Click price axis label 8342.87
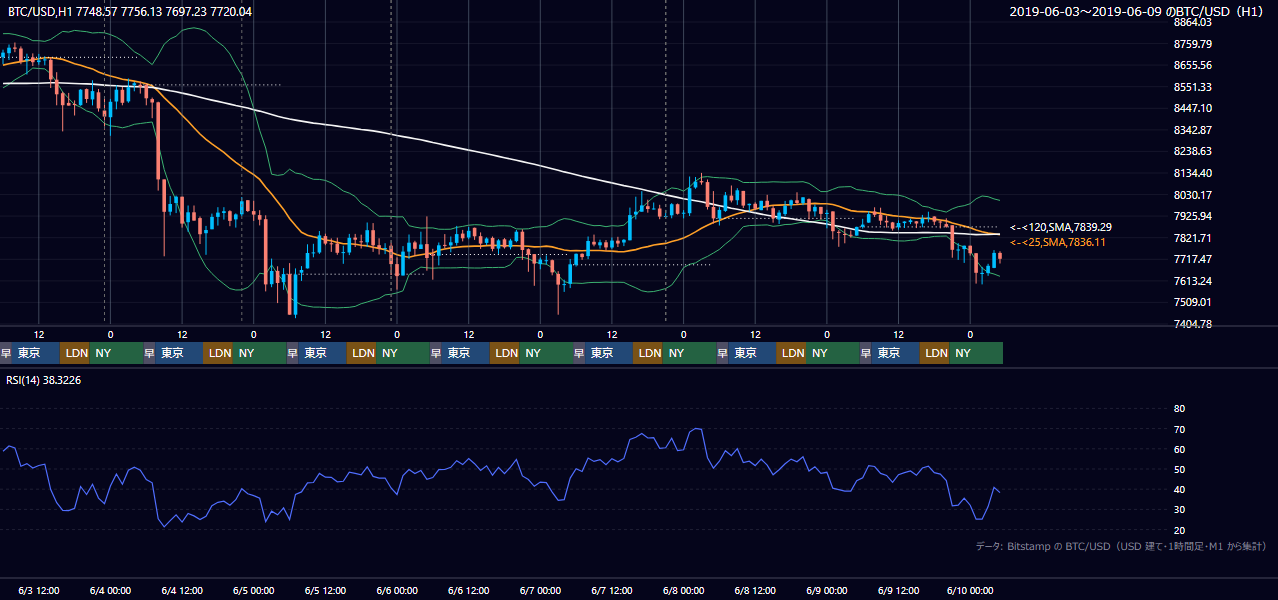Image resolution: width=1278 pixels, height=600 pixels. [1193, 130]
